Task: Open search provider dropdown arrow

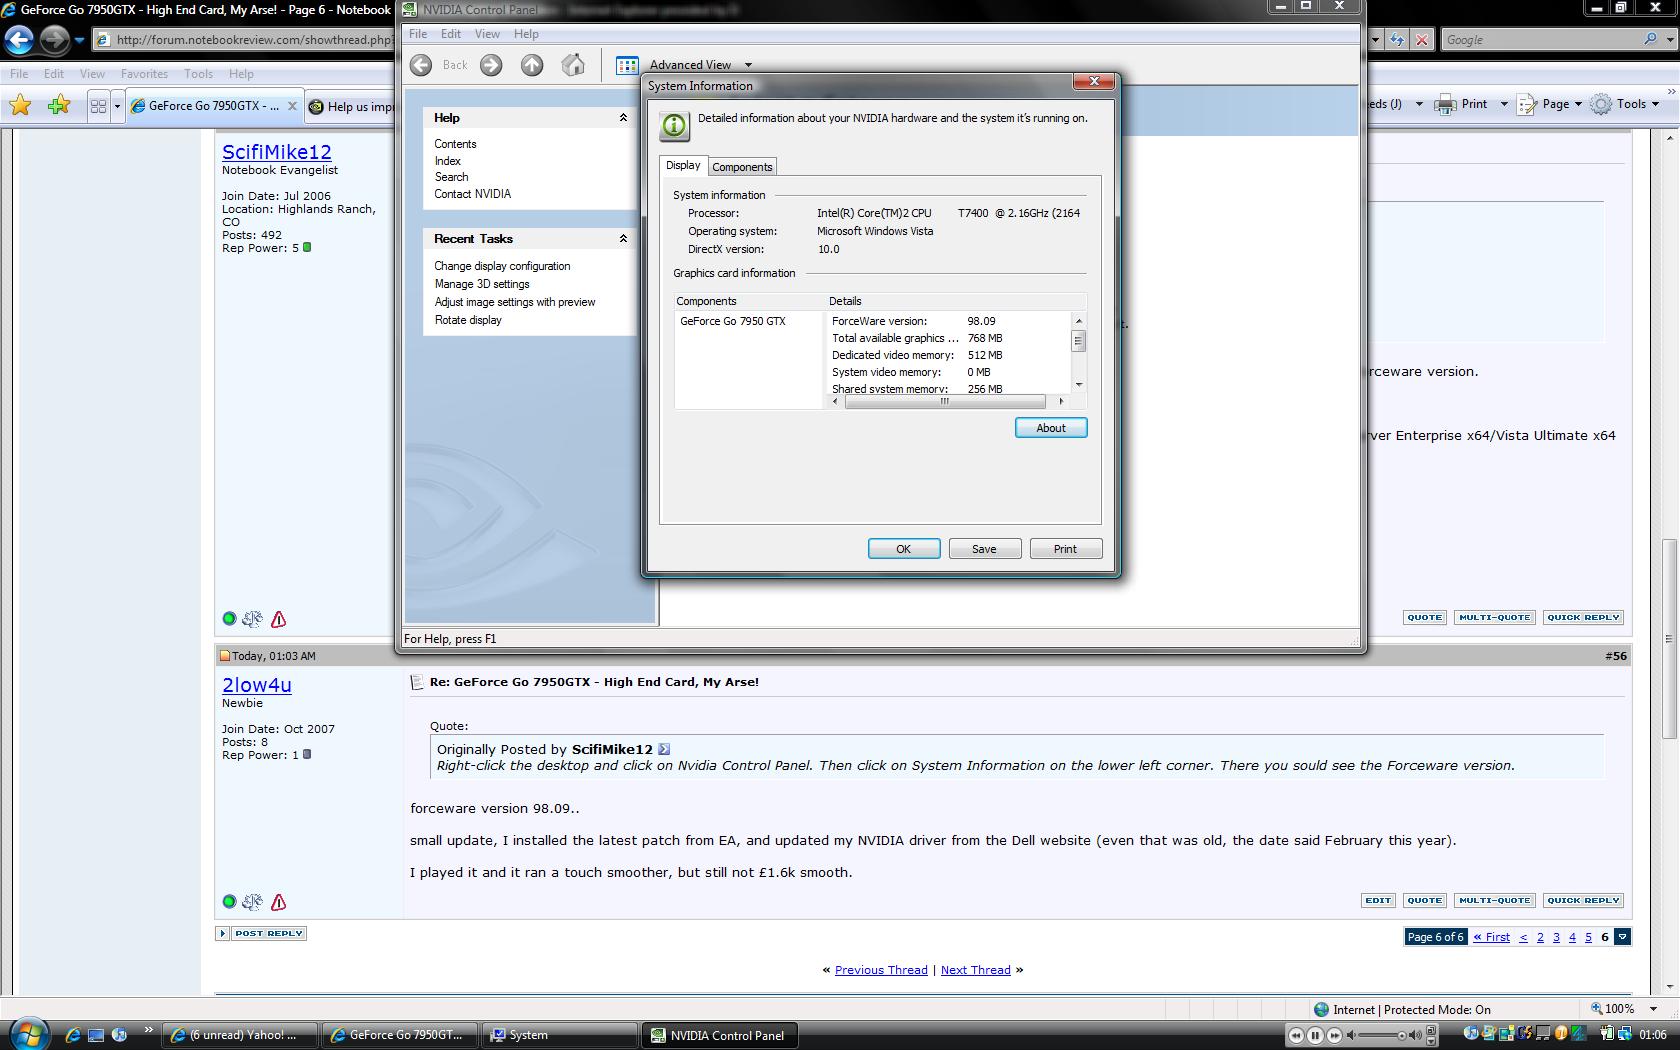Action: [x=1669, y=40]
